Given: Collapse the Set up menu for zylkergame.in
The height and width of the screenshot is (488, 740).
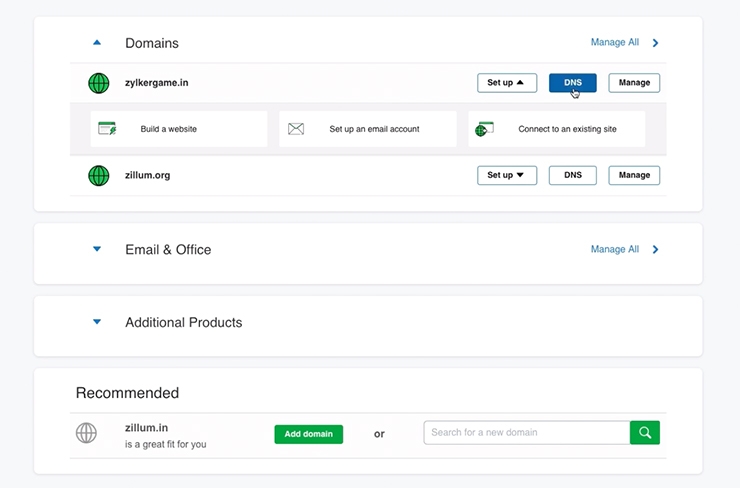Looking at the screenshot, I should click(506, 83).
